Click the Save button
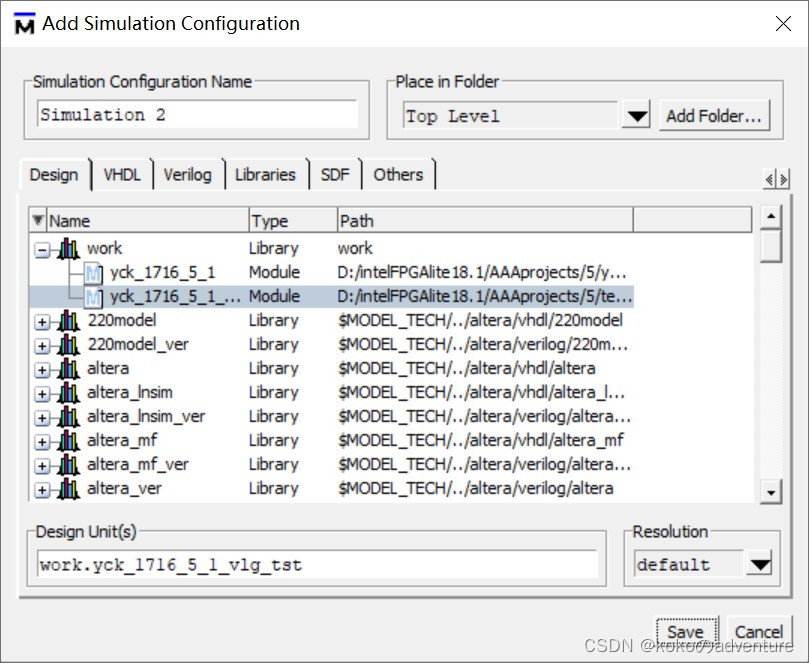Viewport: 809px width, 663px height. (686, 632)
